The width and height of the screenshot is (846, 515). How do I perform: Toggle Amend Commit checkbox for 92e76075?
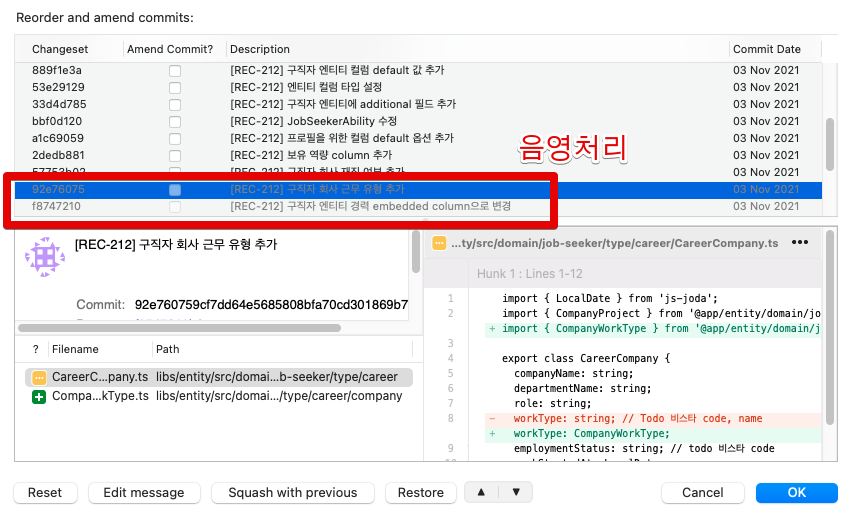pos(175,190)
